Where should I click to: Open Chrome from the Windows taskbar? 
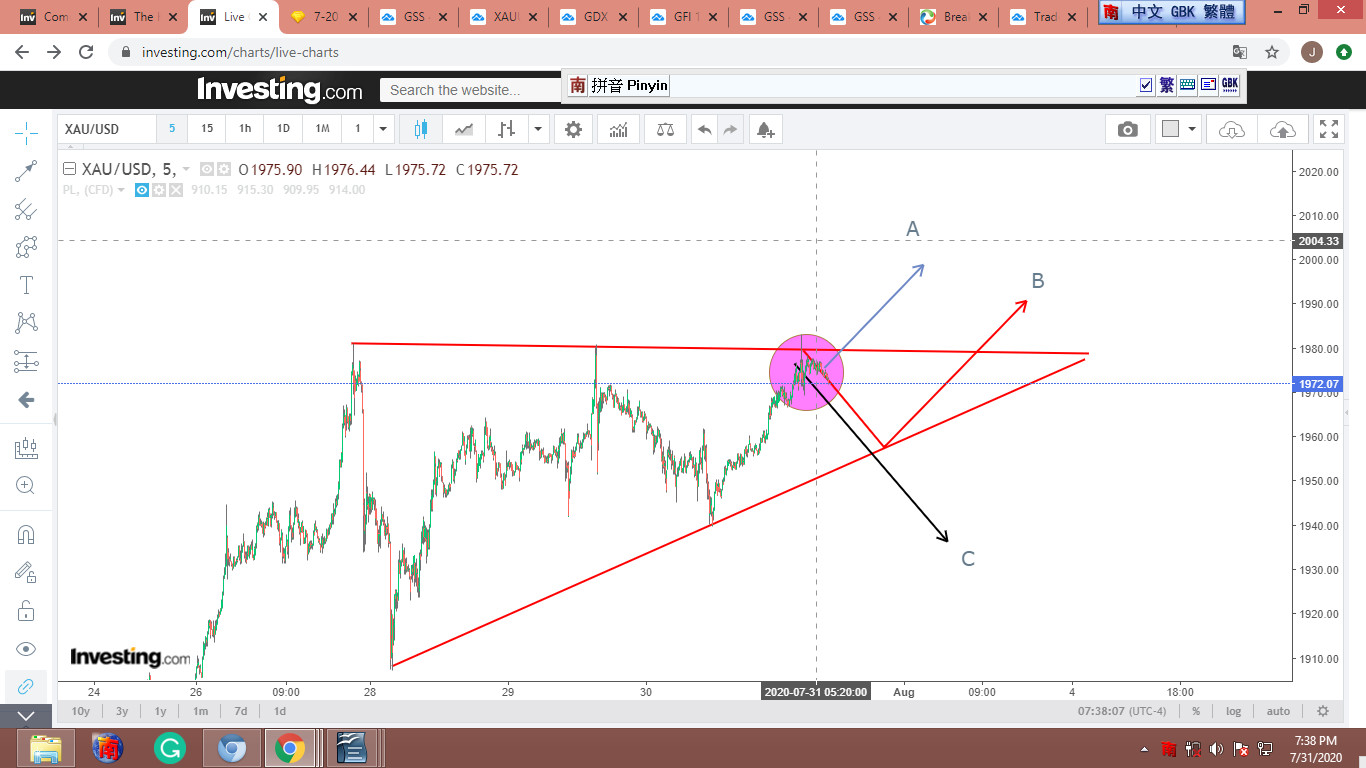290,748
